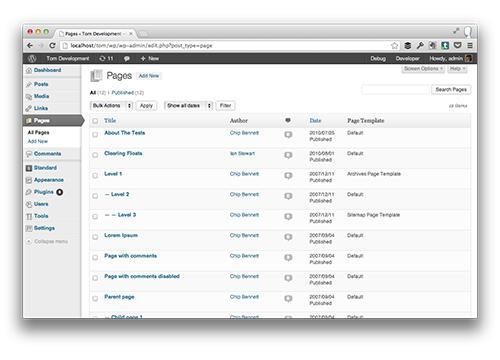This screenshot has width=500, height=360.
Task: Click the wrench extension icon in browser toolbar
Action: 420,45
